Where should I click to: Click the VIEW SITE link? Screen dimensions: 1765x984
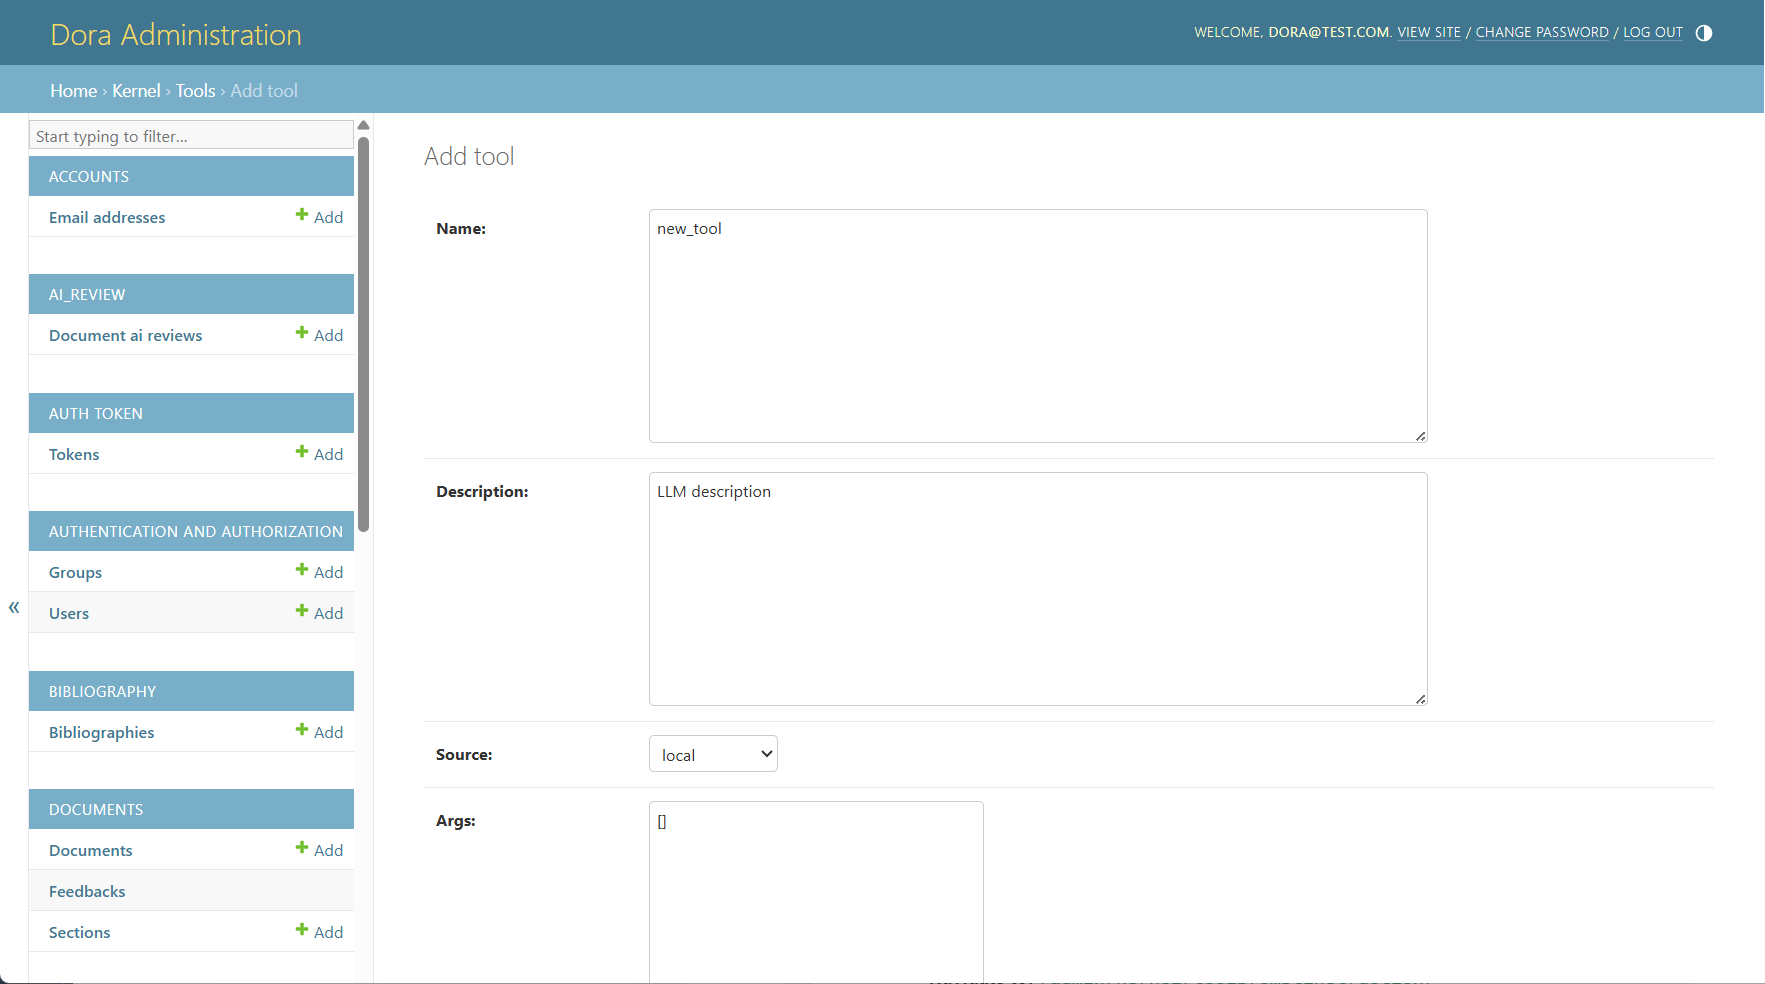[1428, 32]
